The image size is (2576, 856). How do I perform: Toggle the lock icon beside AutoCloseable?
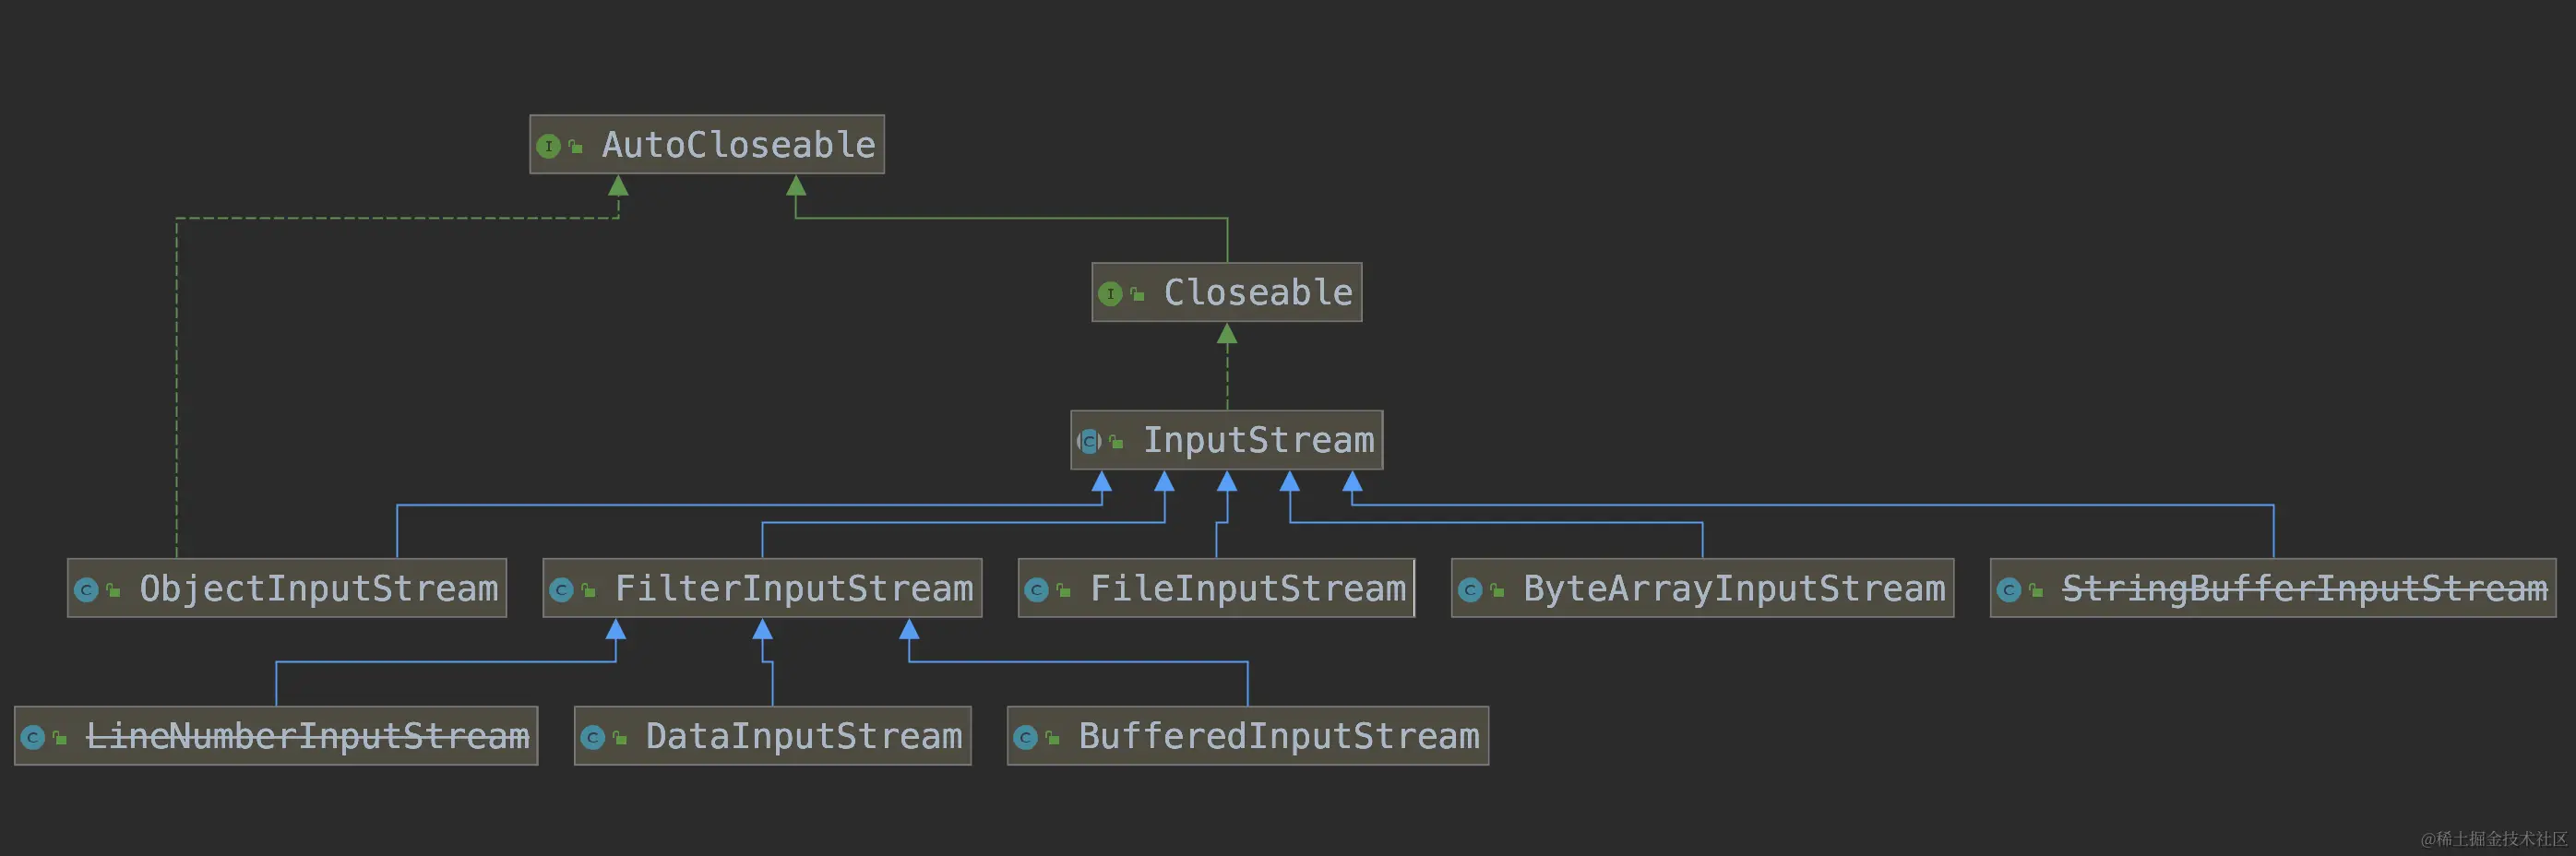(x=577, y=144)
